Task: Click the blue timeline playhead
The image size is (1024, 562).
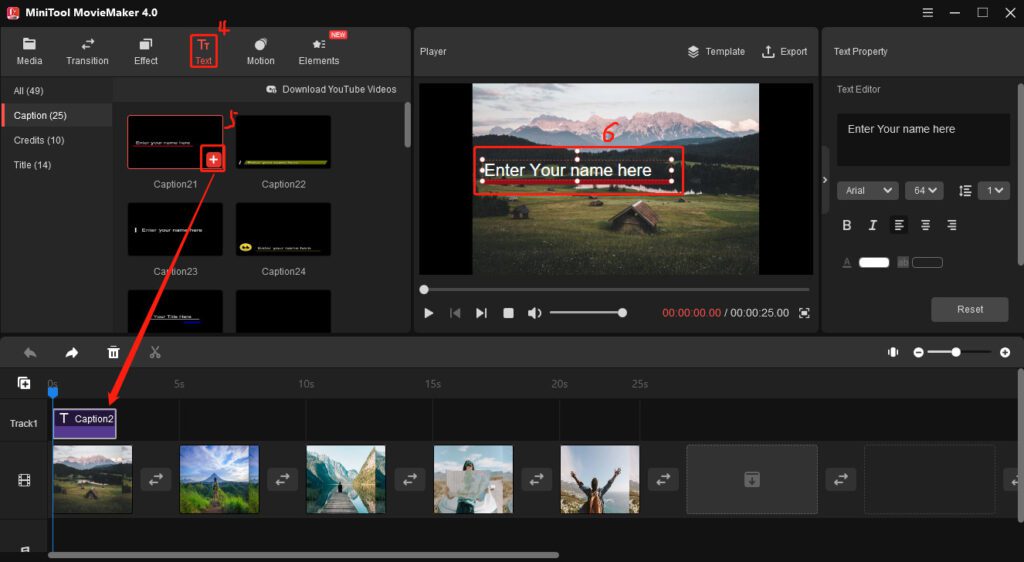Action: [x=53, y=392]
